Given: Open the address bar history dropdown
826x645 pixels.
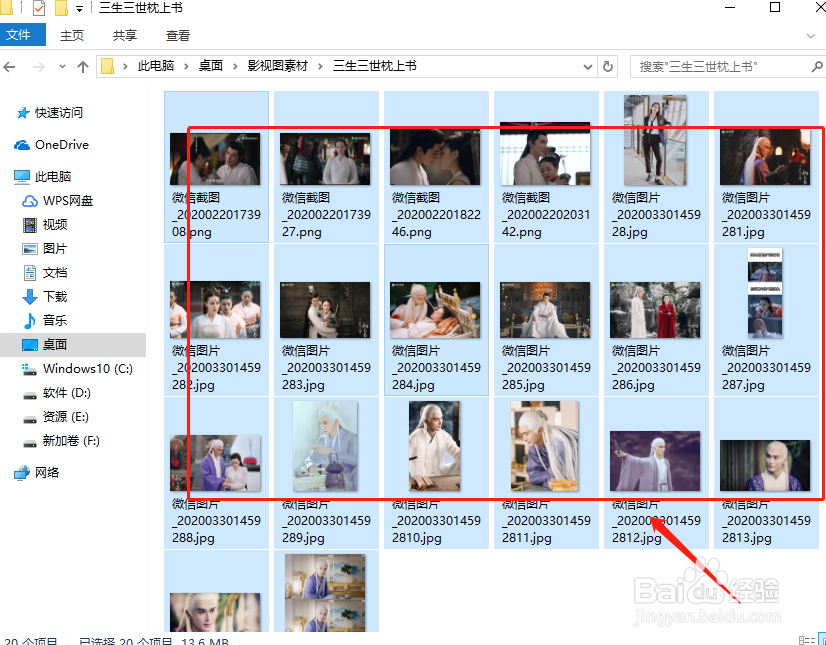Looking at the screenshot, I should coord(588,66).
